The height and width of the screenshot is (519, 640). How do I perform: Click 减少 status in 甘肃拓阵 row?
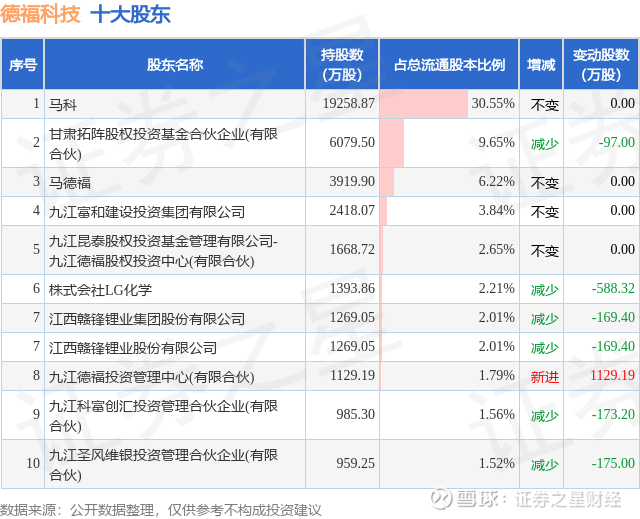point(544,144)
